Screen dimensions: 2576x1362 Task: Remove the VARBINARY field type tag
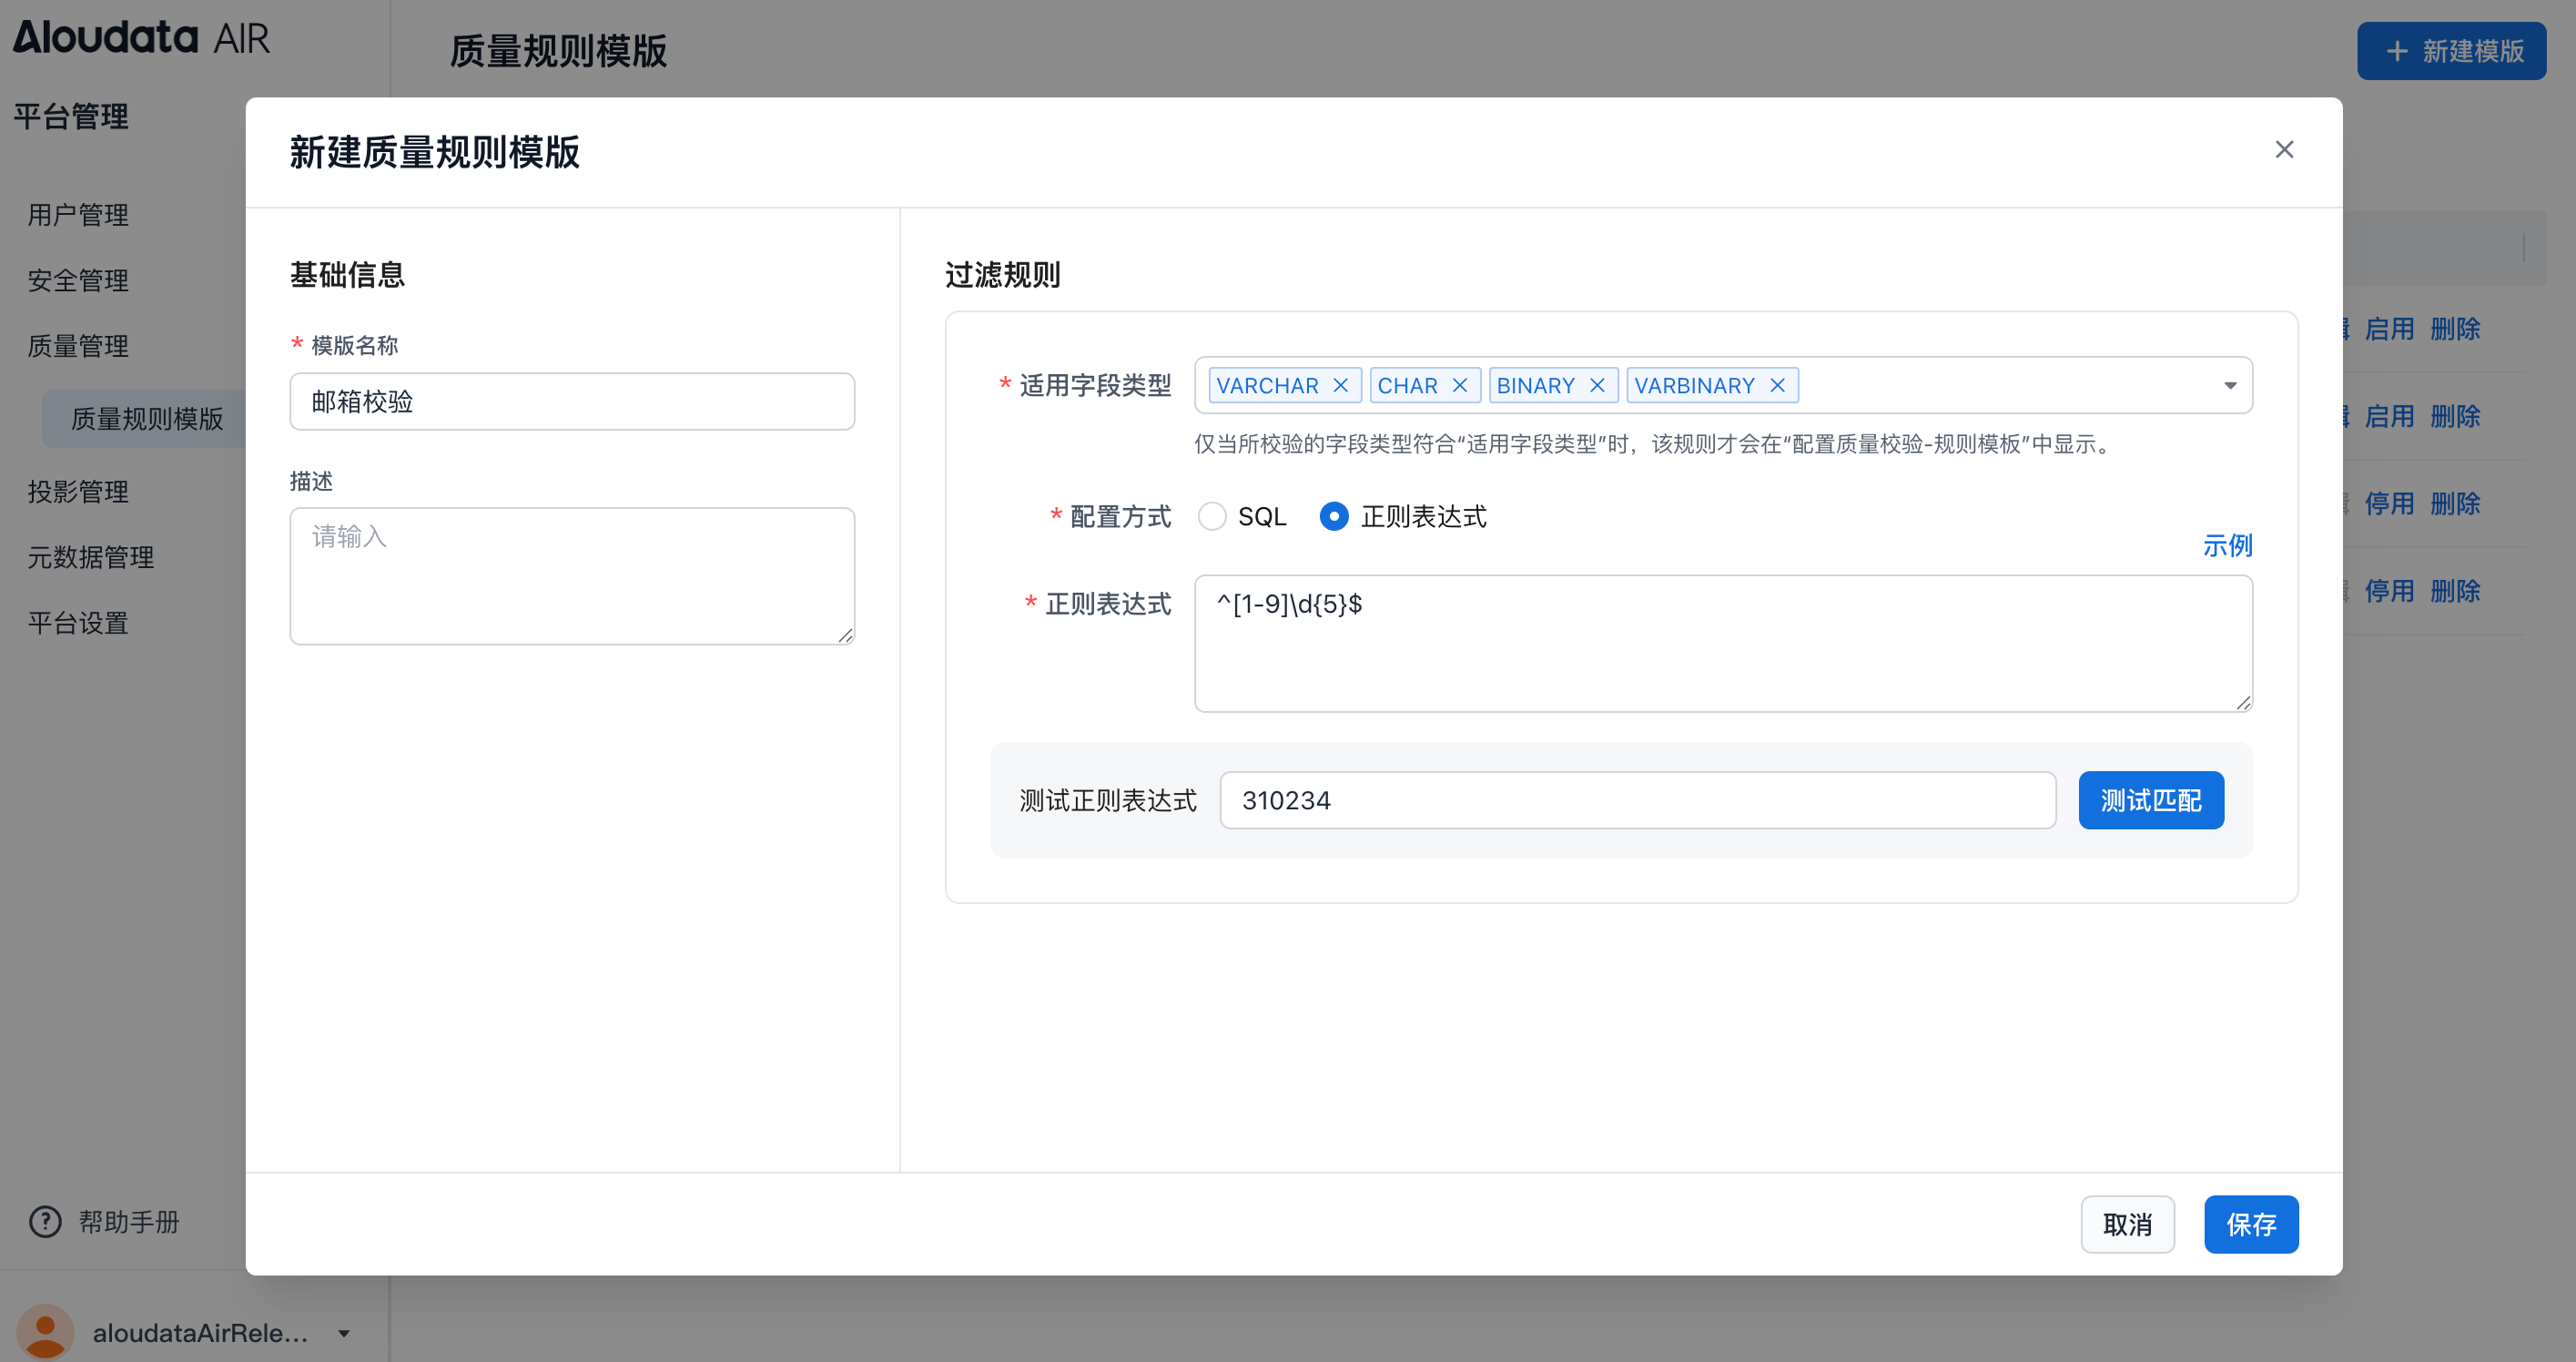1778,384
